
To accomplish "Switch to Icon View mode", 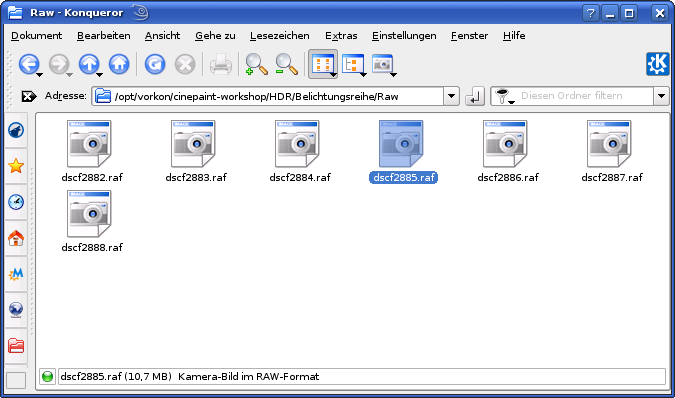I will pyautogui.click(x=322, y=64).
